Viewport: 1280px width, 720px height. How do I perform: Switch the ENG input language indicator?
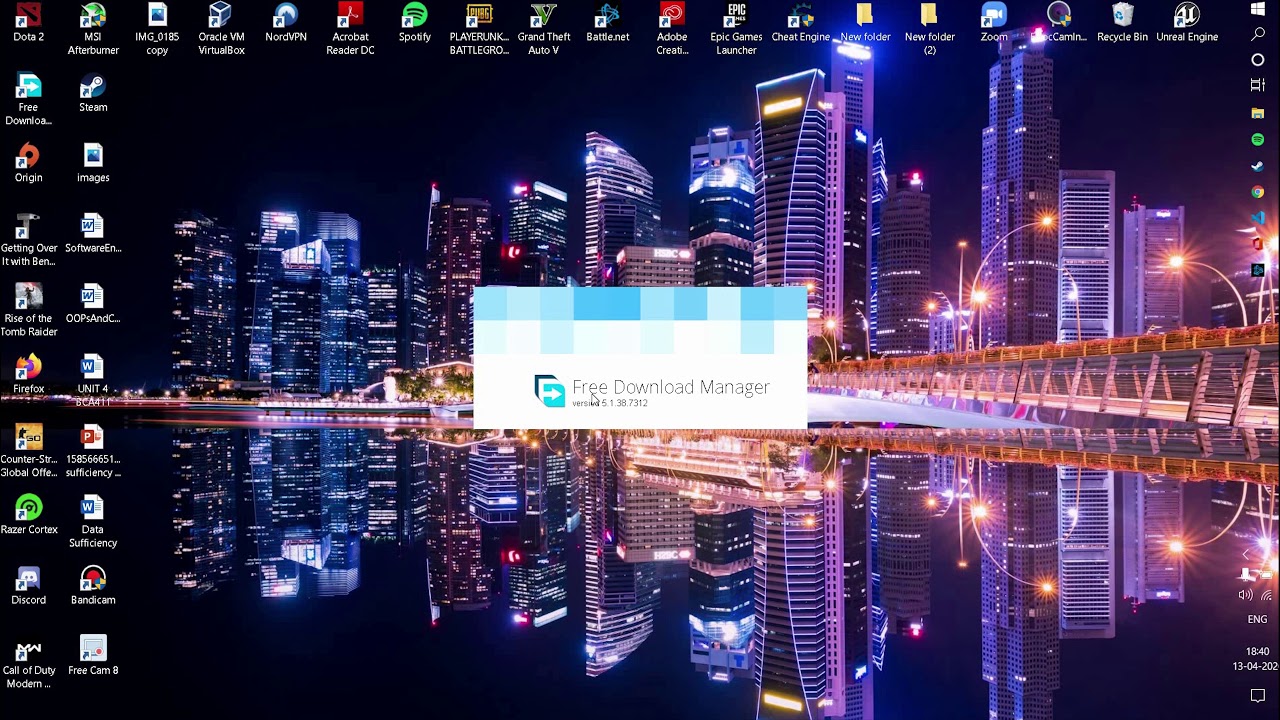1257,620
